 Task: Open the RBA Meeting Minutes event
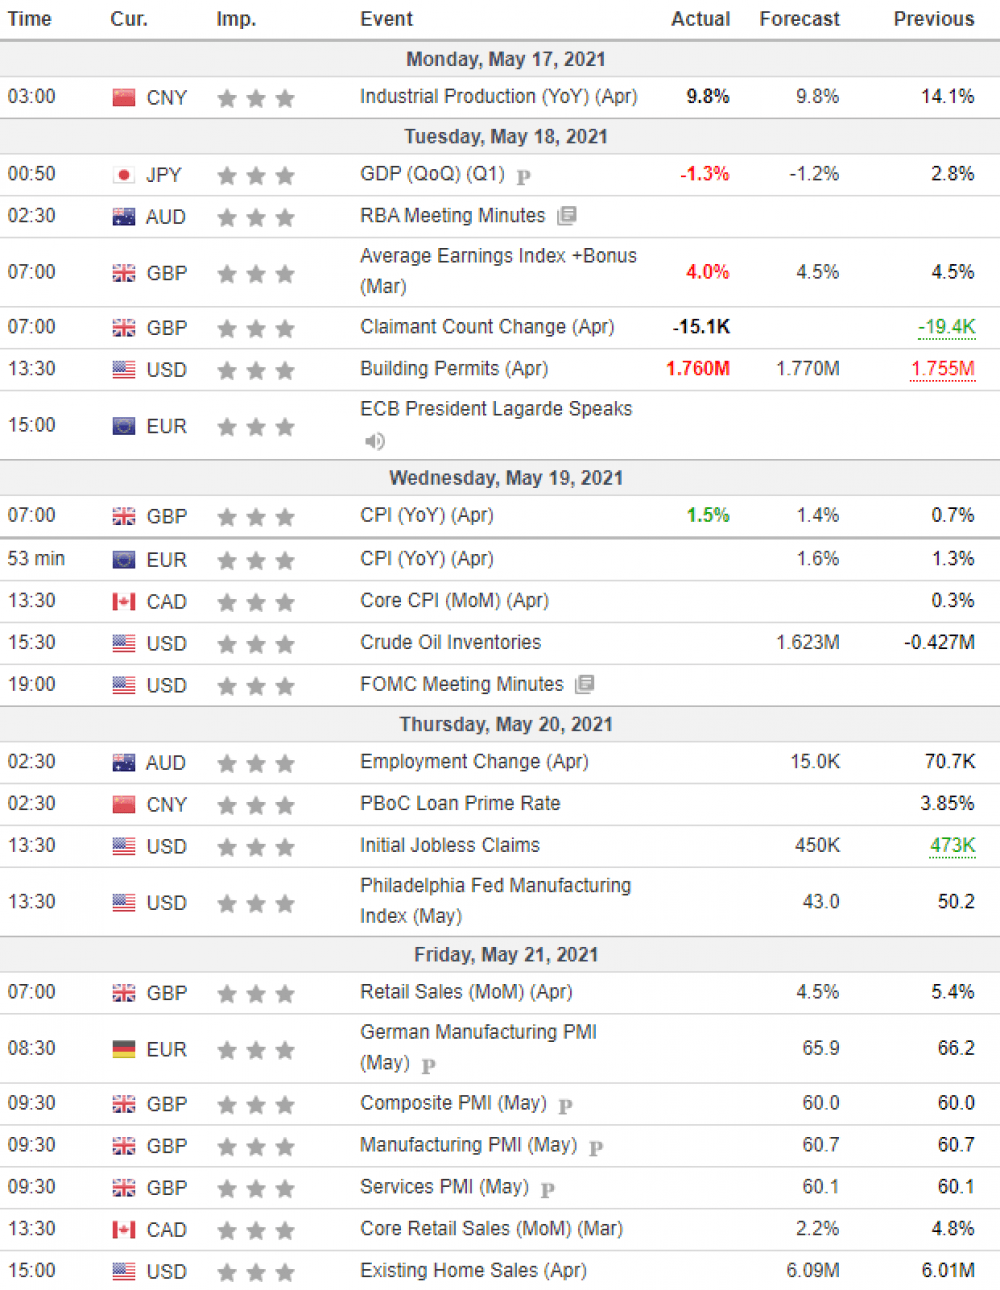point(453,216)
